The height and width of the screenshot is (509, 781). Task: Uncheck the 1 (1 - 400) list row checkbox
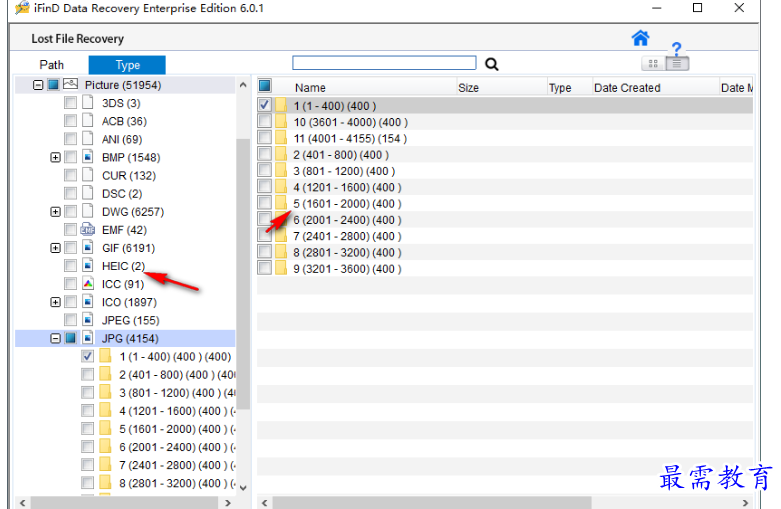click(x=264, y=105)
